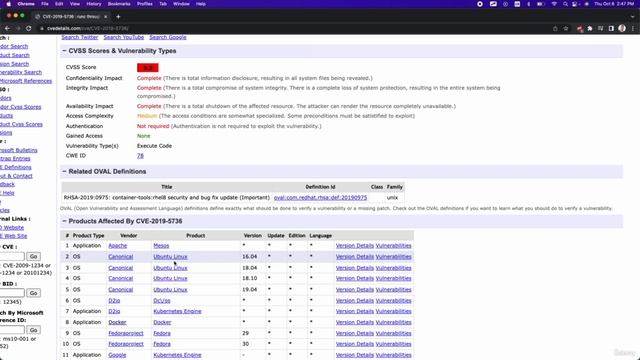
Task: Open the Bookmarks menu
Action: (x=119, y=4)
